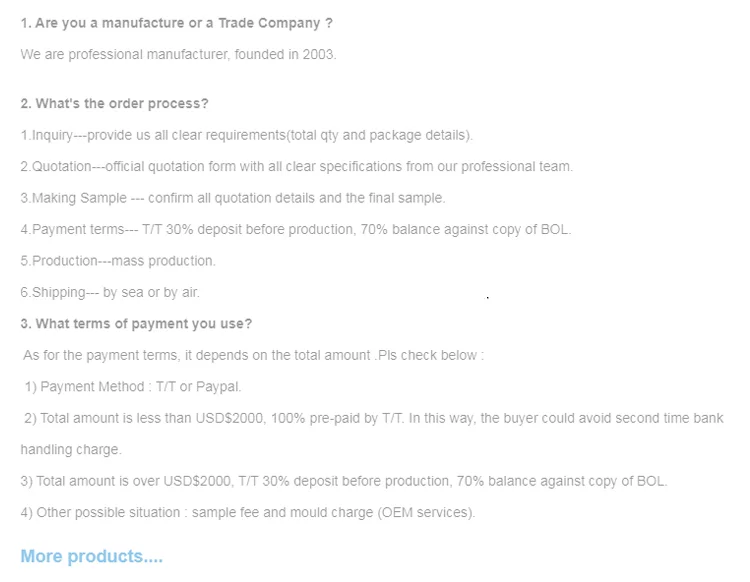Click the line about amounts over USD$2000

344,481
